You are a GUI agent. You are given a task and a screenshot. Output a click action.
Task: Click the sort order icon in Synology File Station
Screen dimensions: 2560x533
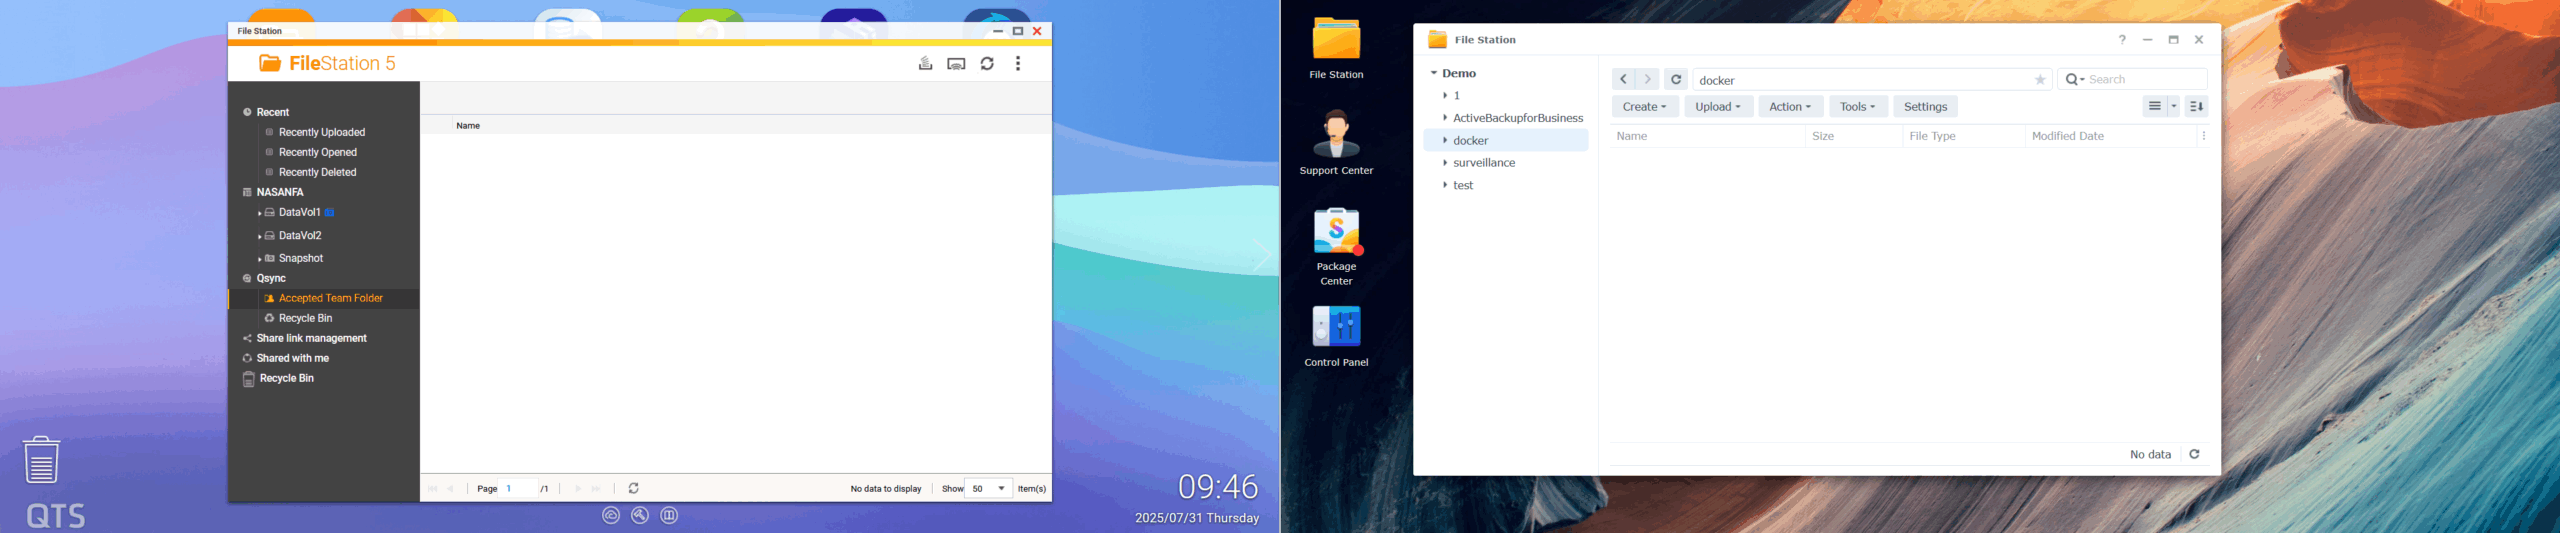tap(2196, 106)
